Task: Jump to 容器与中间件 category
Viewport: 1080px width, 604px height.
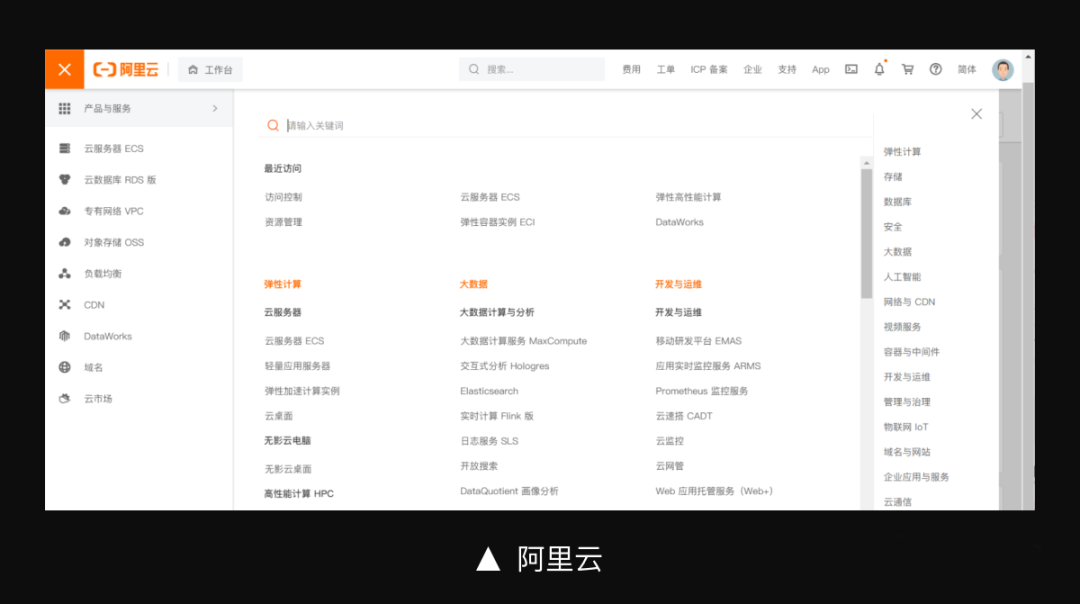Action: point(911,352)
